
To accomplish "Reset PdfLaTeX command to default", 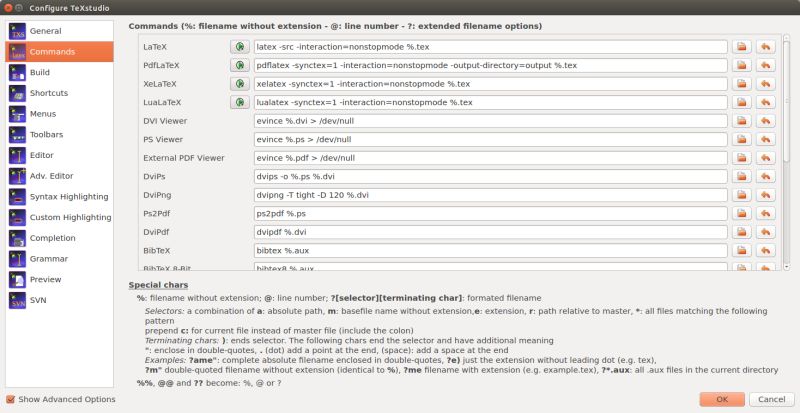I will pos(766,65).
